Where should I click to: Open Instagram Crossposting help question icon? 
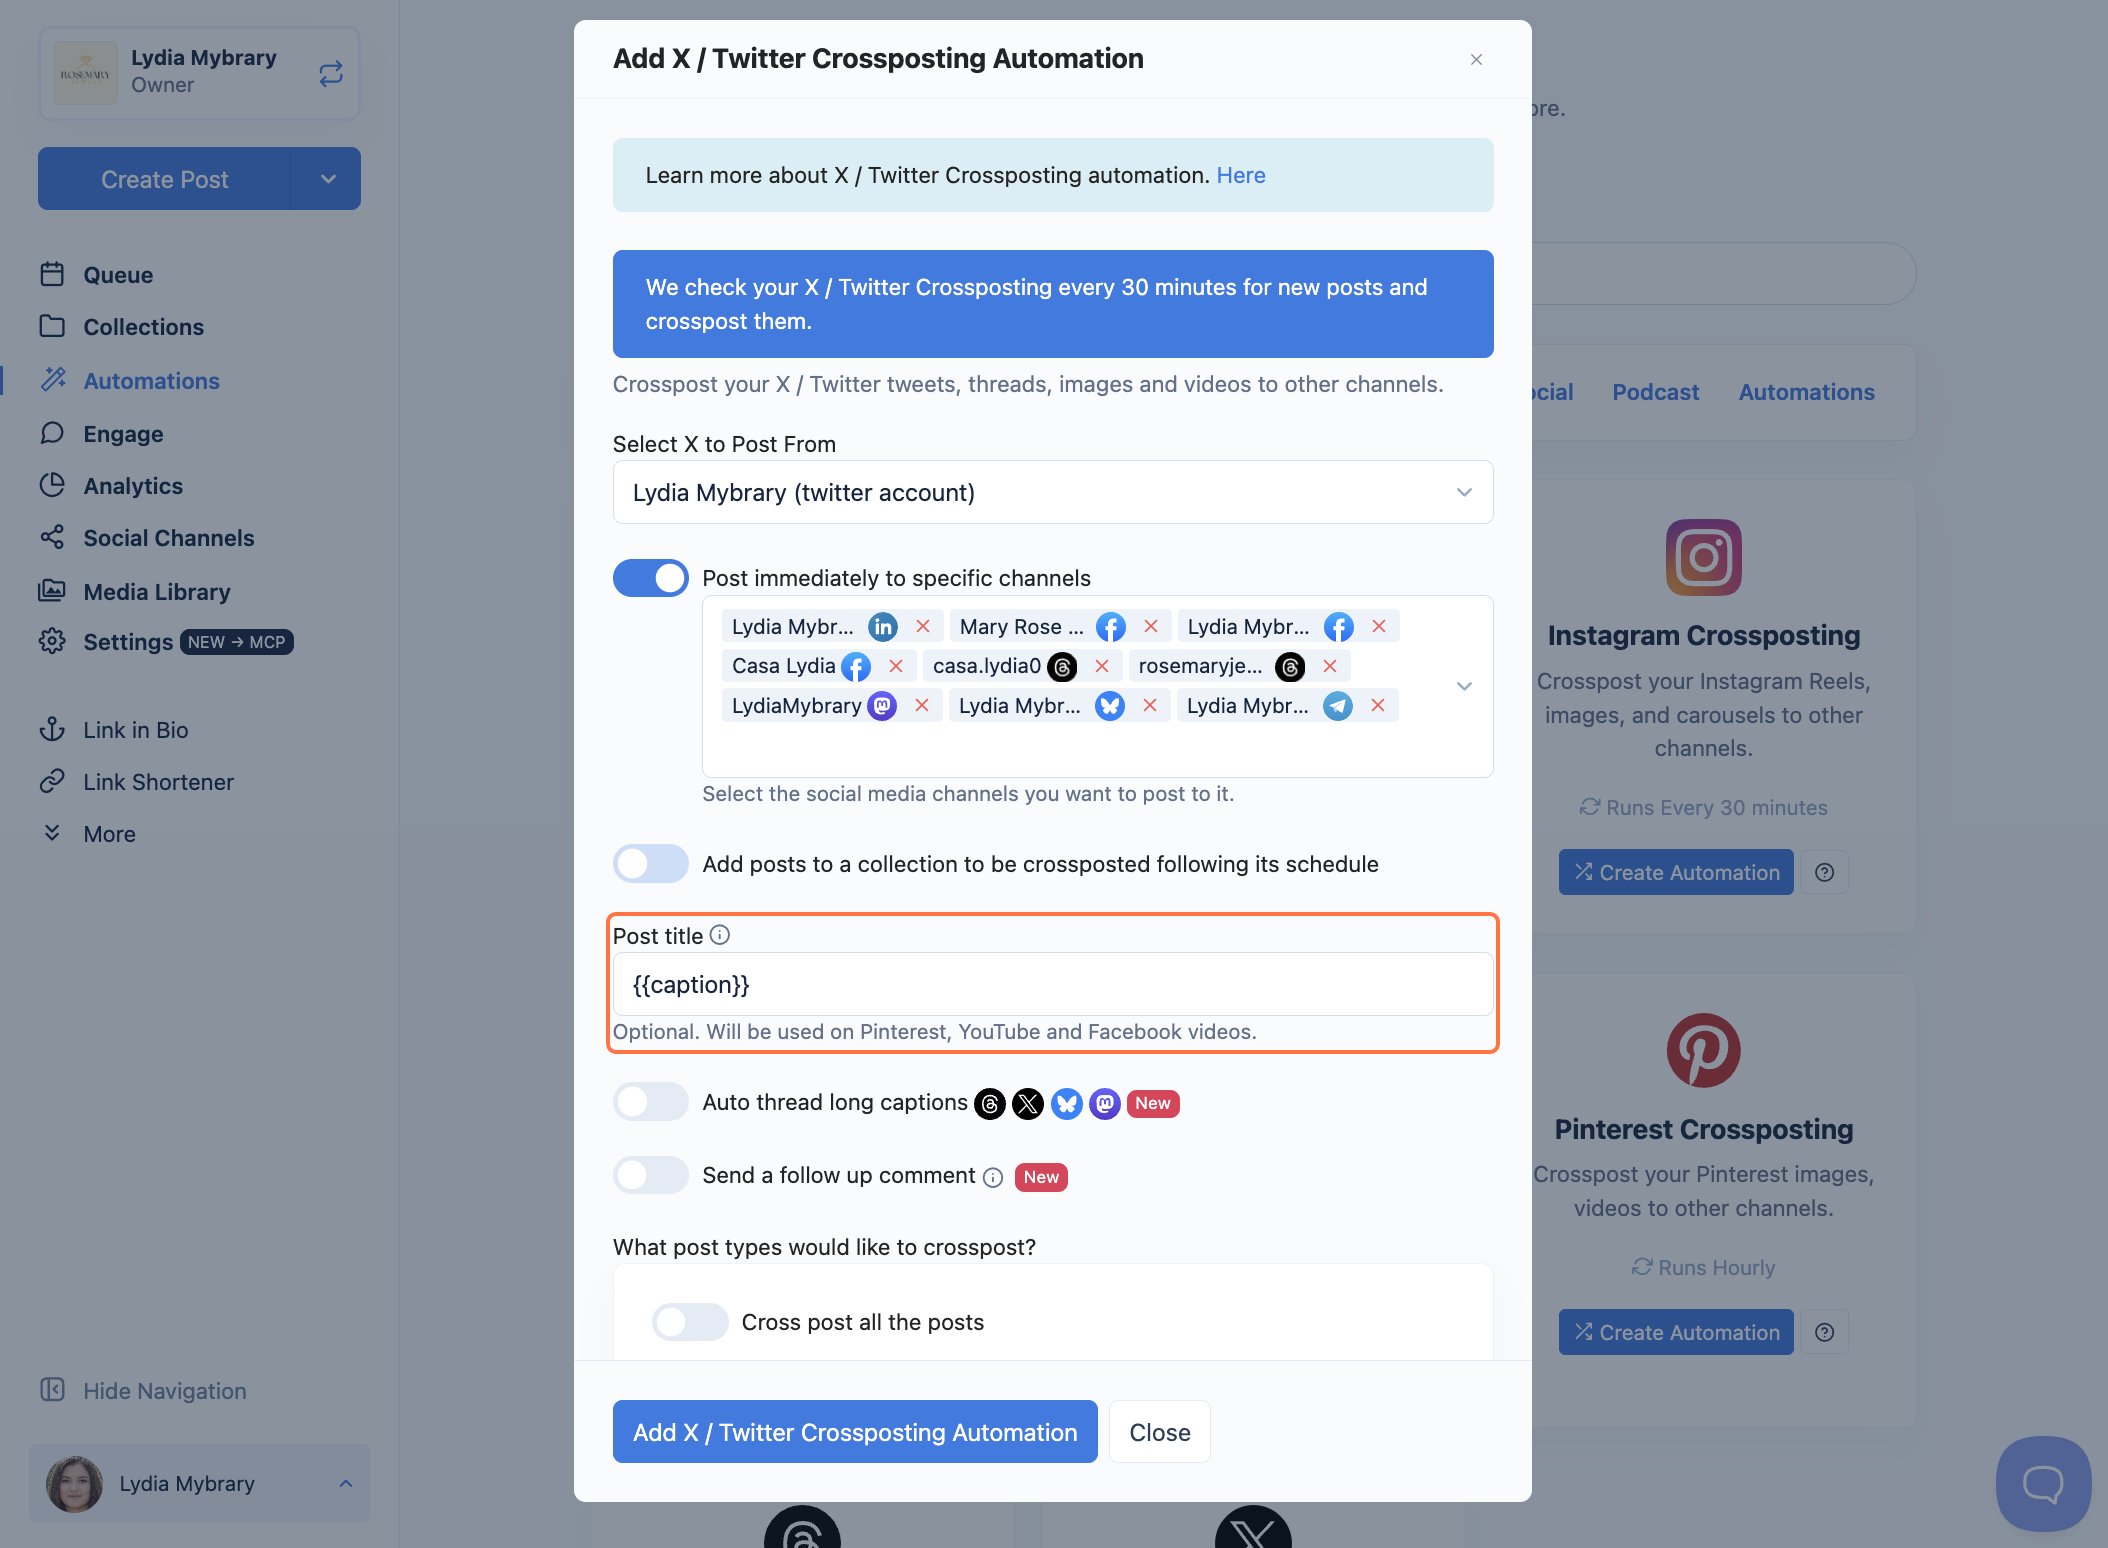(x=1825, y=873)
